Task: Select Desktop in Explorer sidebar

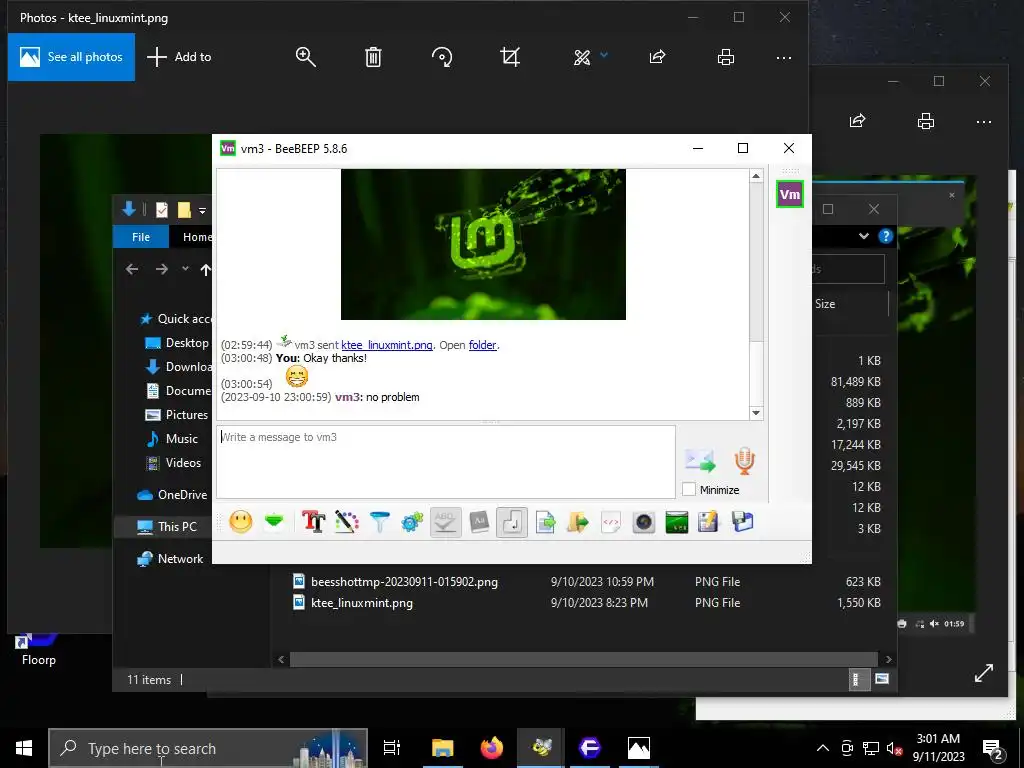Action: [x=177, y=343]
